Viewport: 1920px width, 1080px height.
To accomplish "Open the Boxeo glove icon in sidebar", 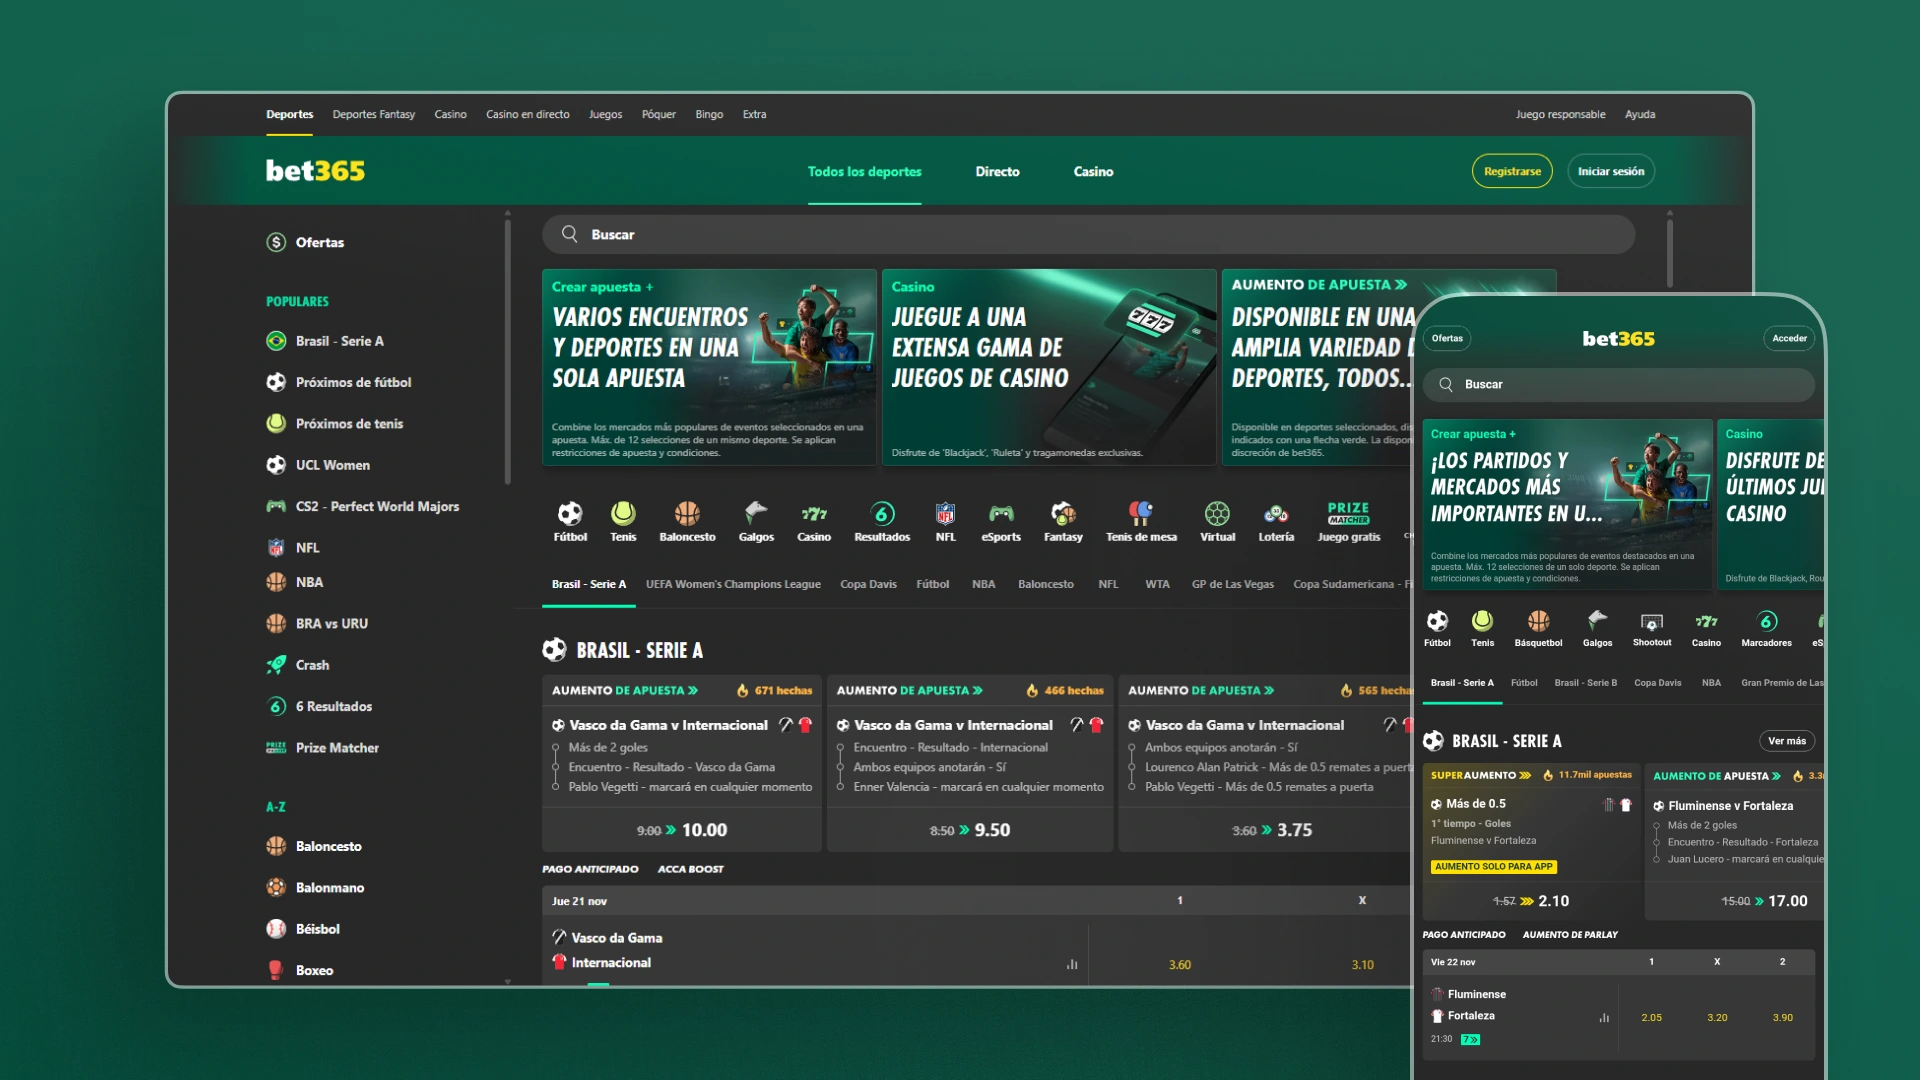I will [276, 970].
